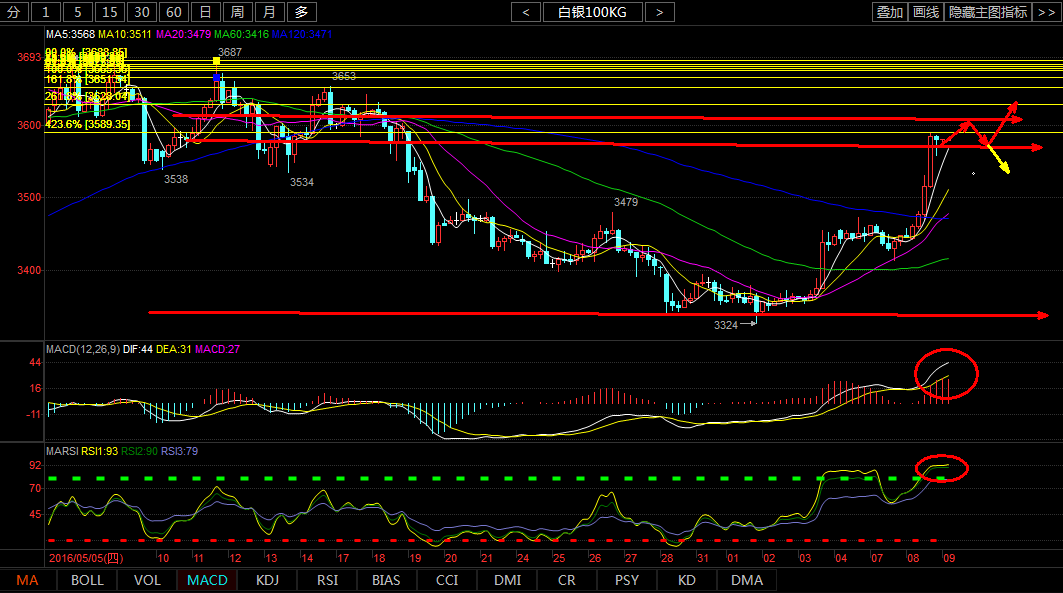Select the MACD indicator tab
The height and width of the screenshot is (593, 1063).
point(207,580)
